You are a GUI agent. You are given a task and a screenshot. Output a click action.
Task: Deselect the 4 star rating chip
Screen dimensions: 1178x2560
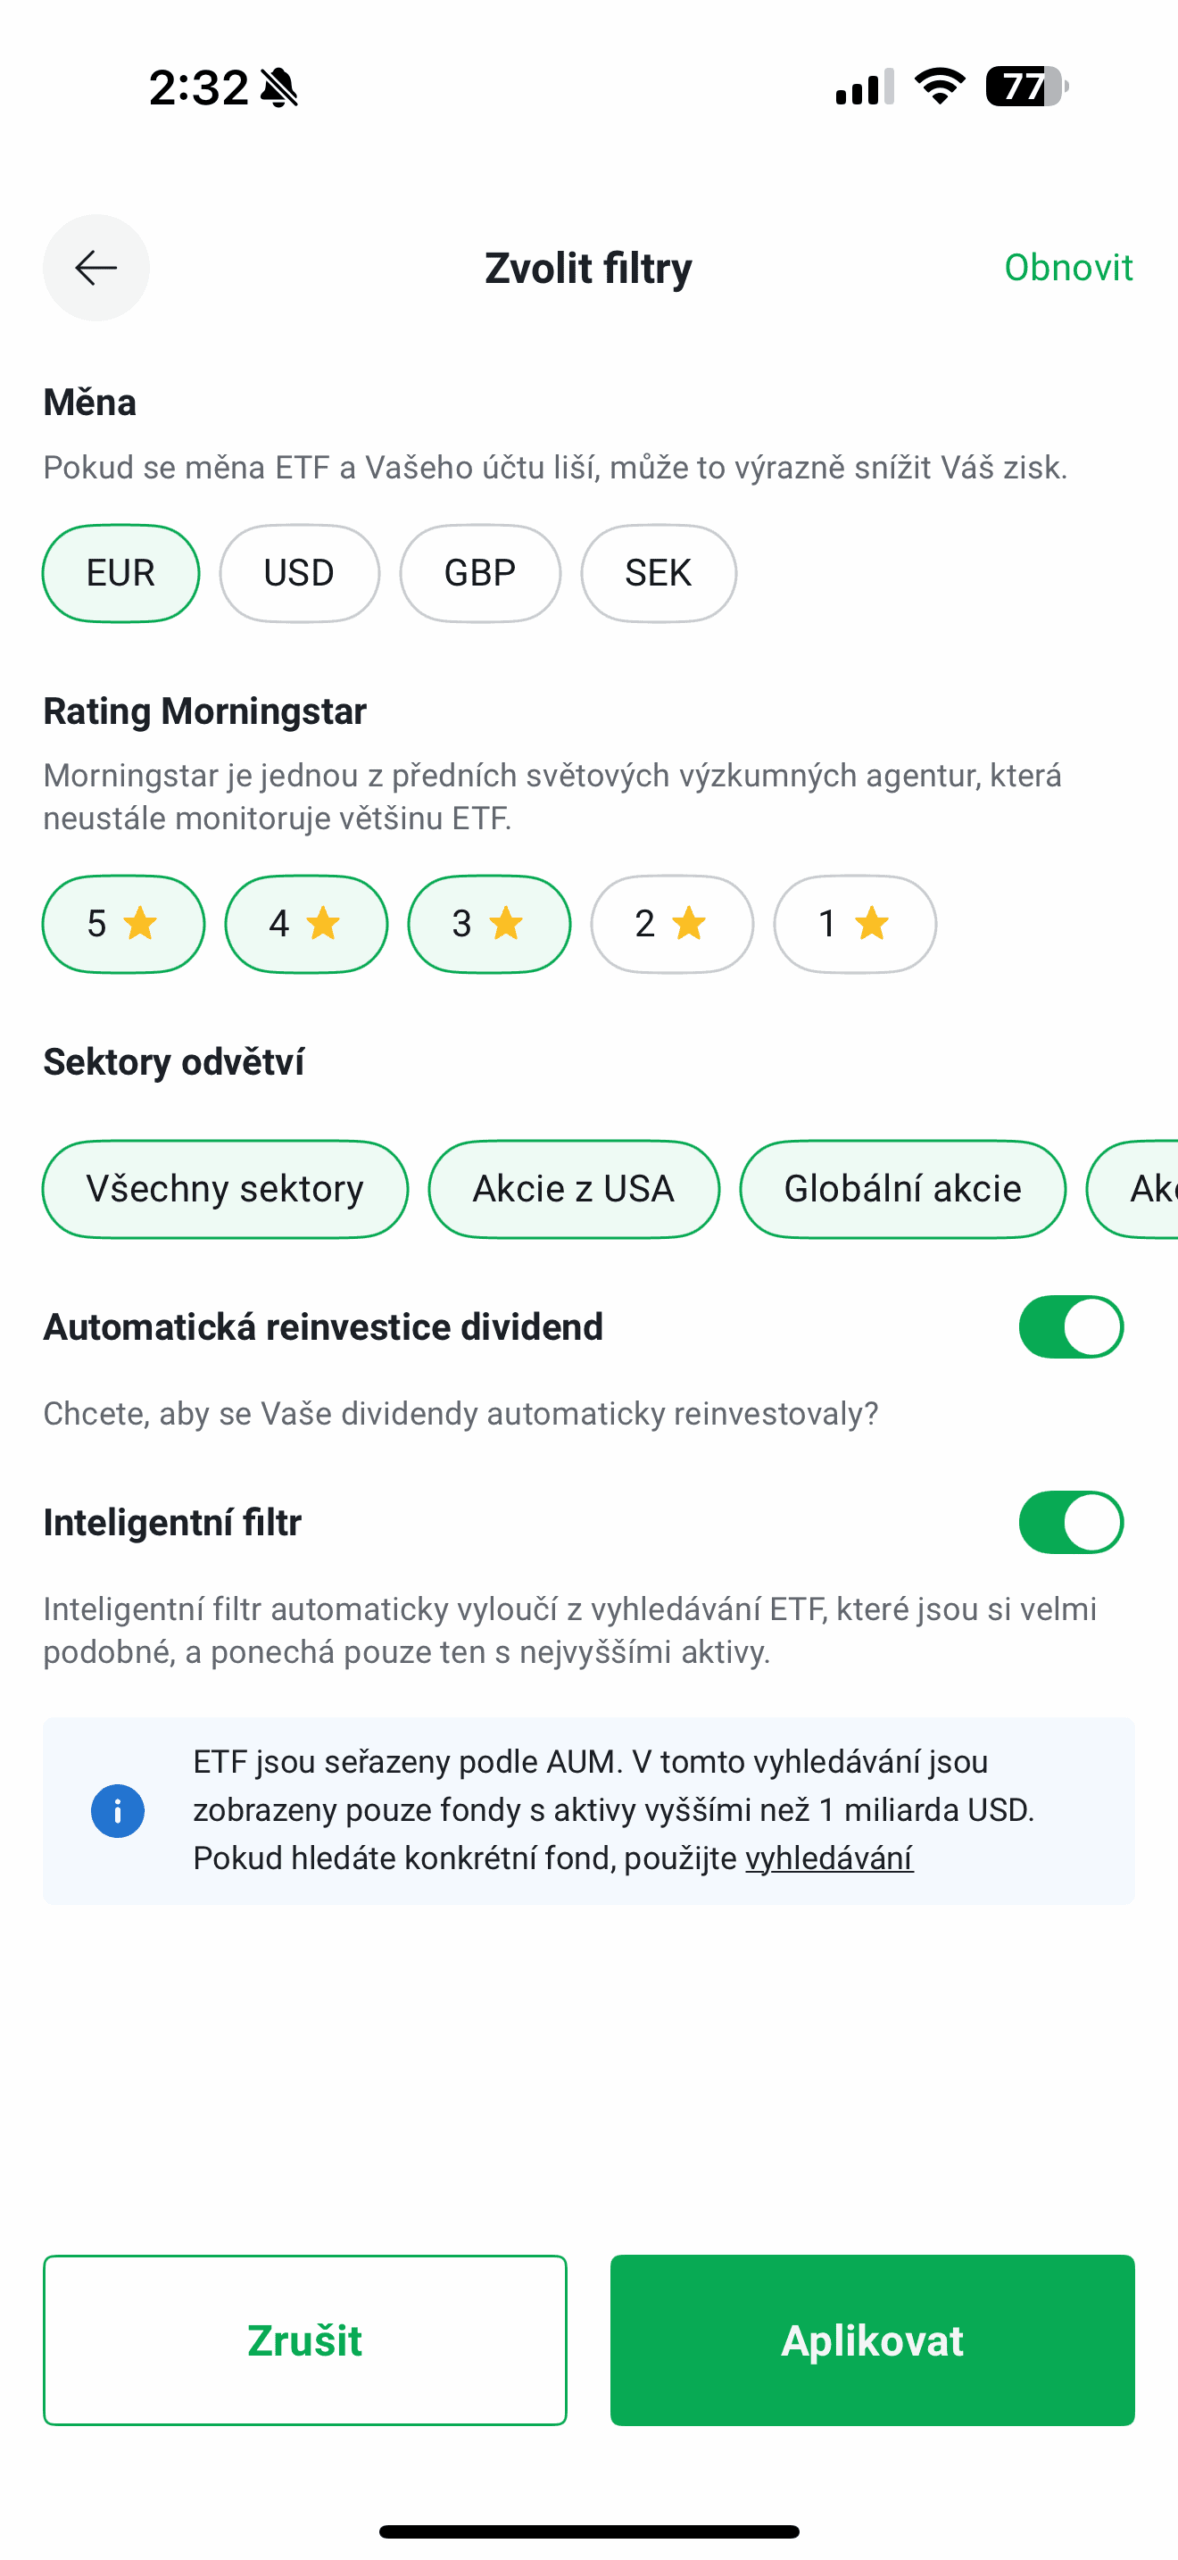[x=306, y=923]
